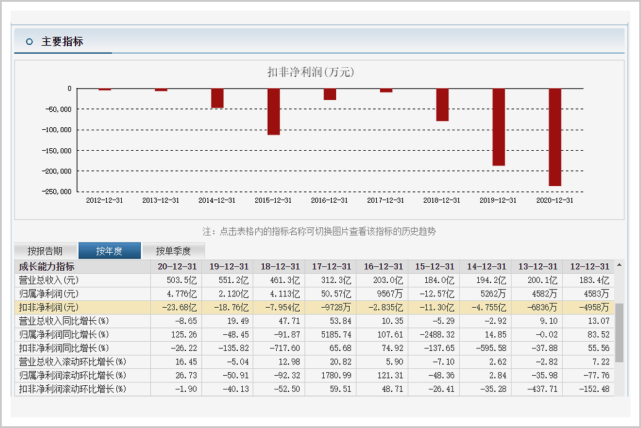This screenshot has height=428, width=641.
Task: Click the 16-12-31 column header
Action: click(x=383, y=267)
